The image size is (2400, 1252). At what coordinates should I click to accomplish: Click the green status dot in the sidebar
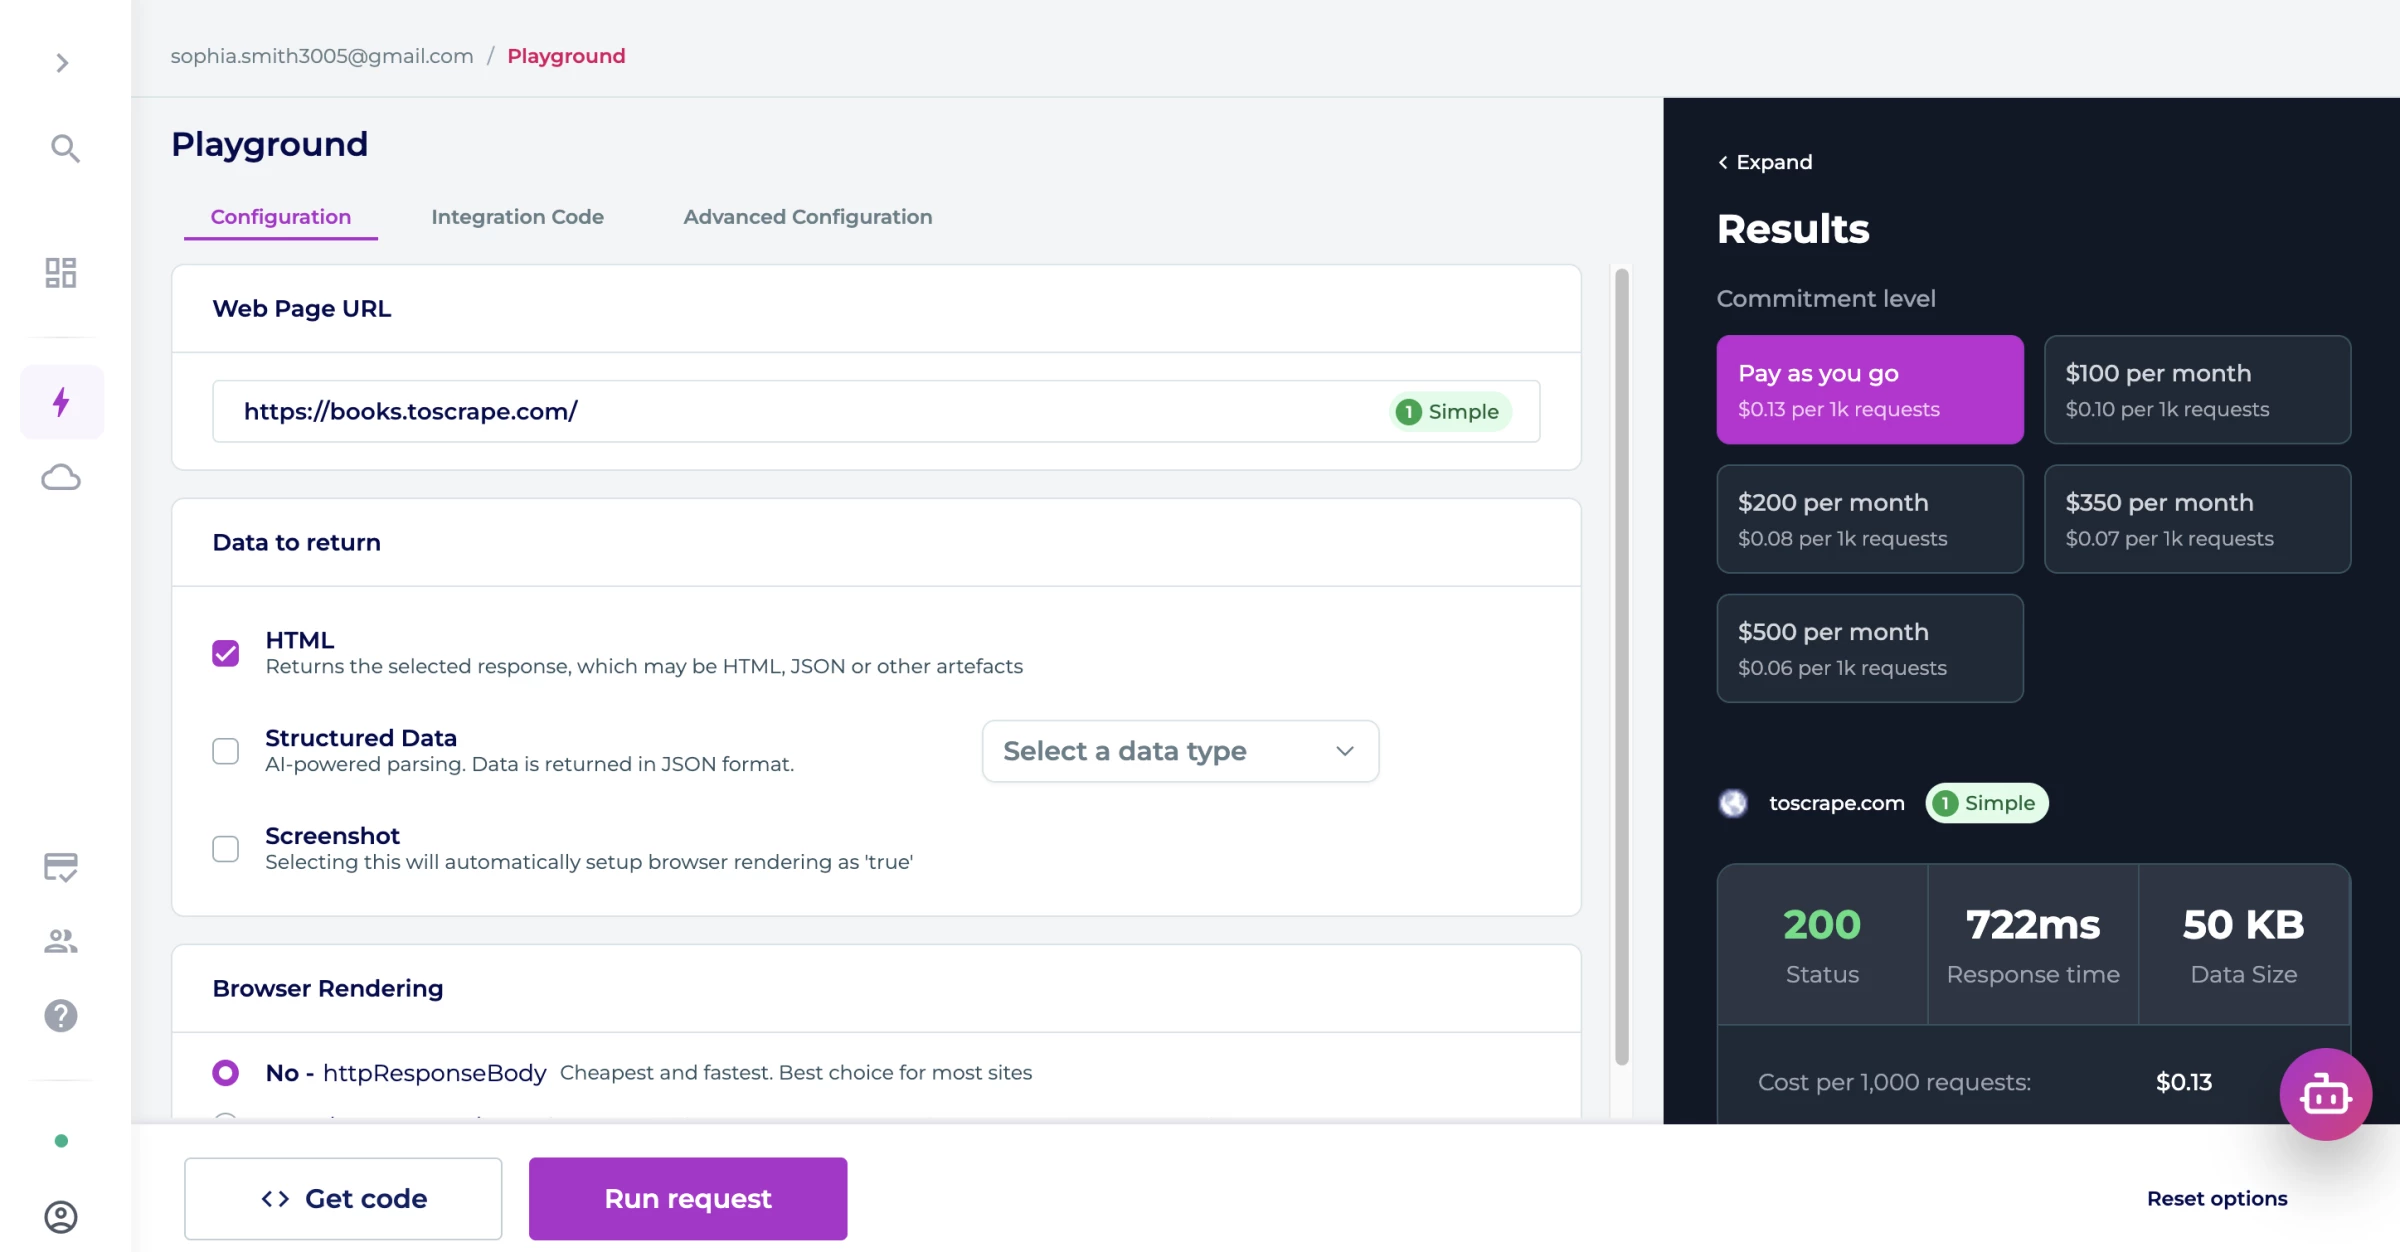(61, 1141)
